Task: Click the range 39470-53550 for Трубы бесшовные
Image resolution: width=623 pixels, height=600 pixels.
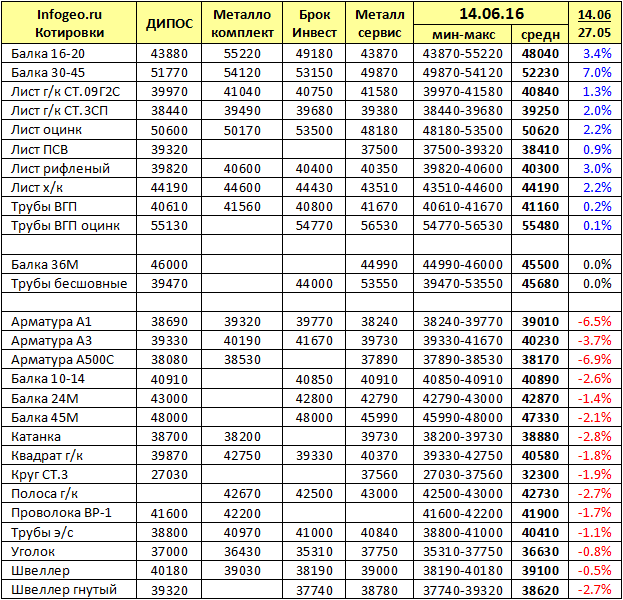Action: click(x=462, y=284)
